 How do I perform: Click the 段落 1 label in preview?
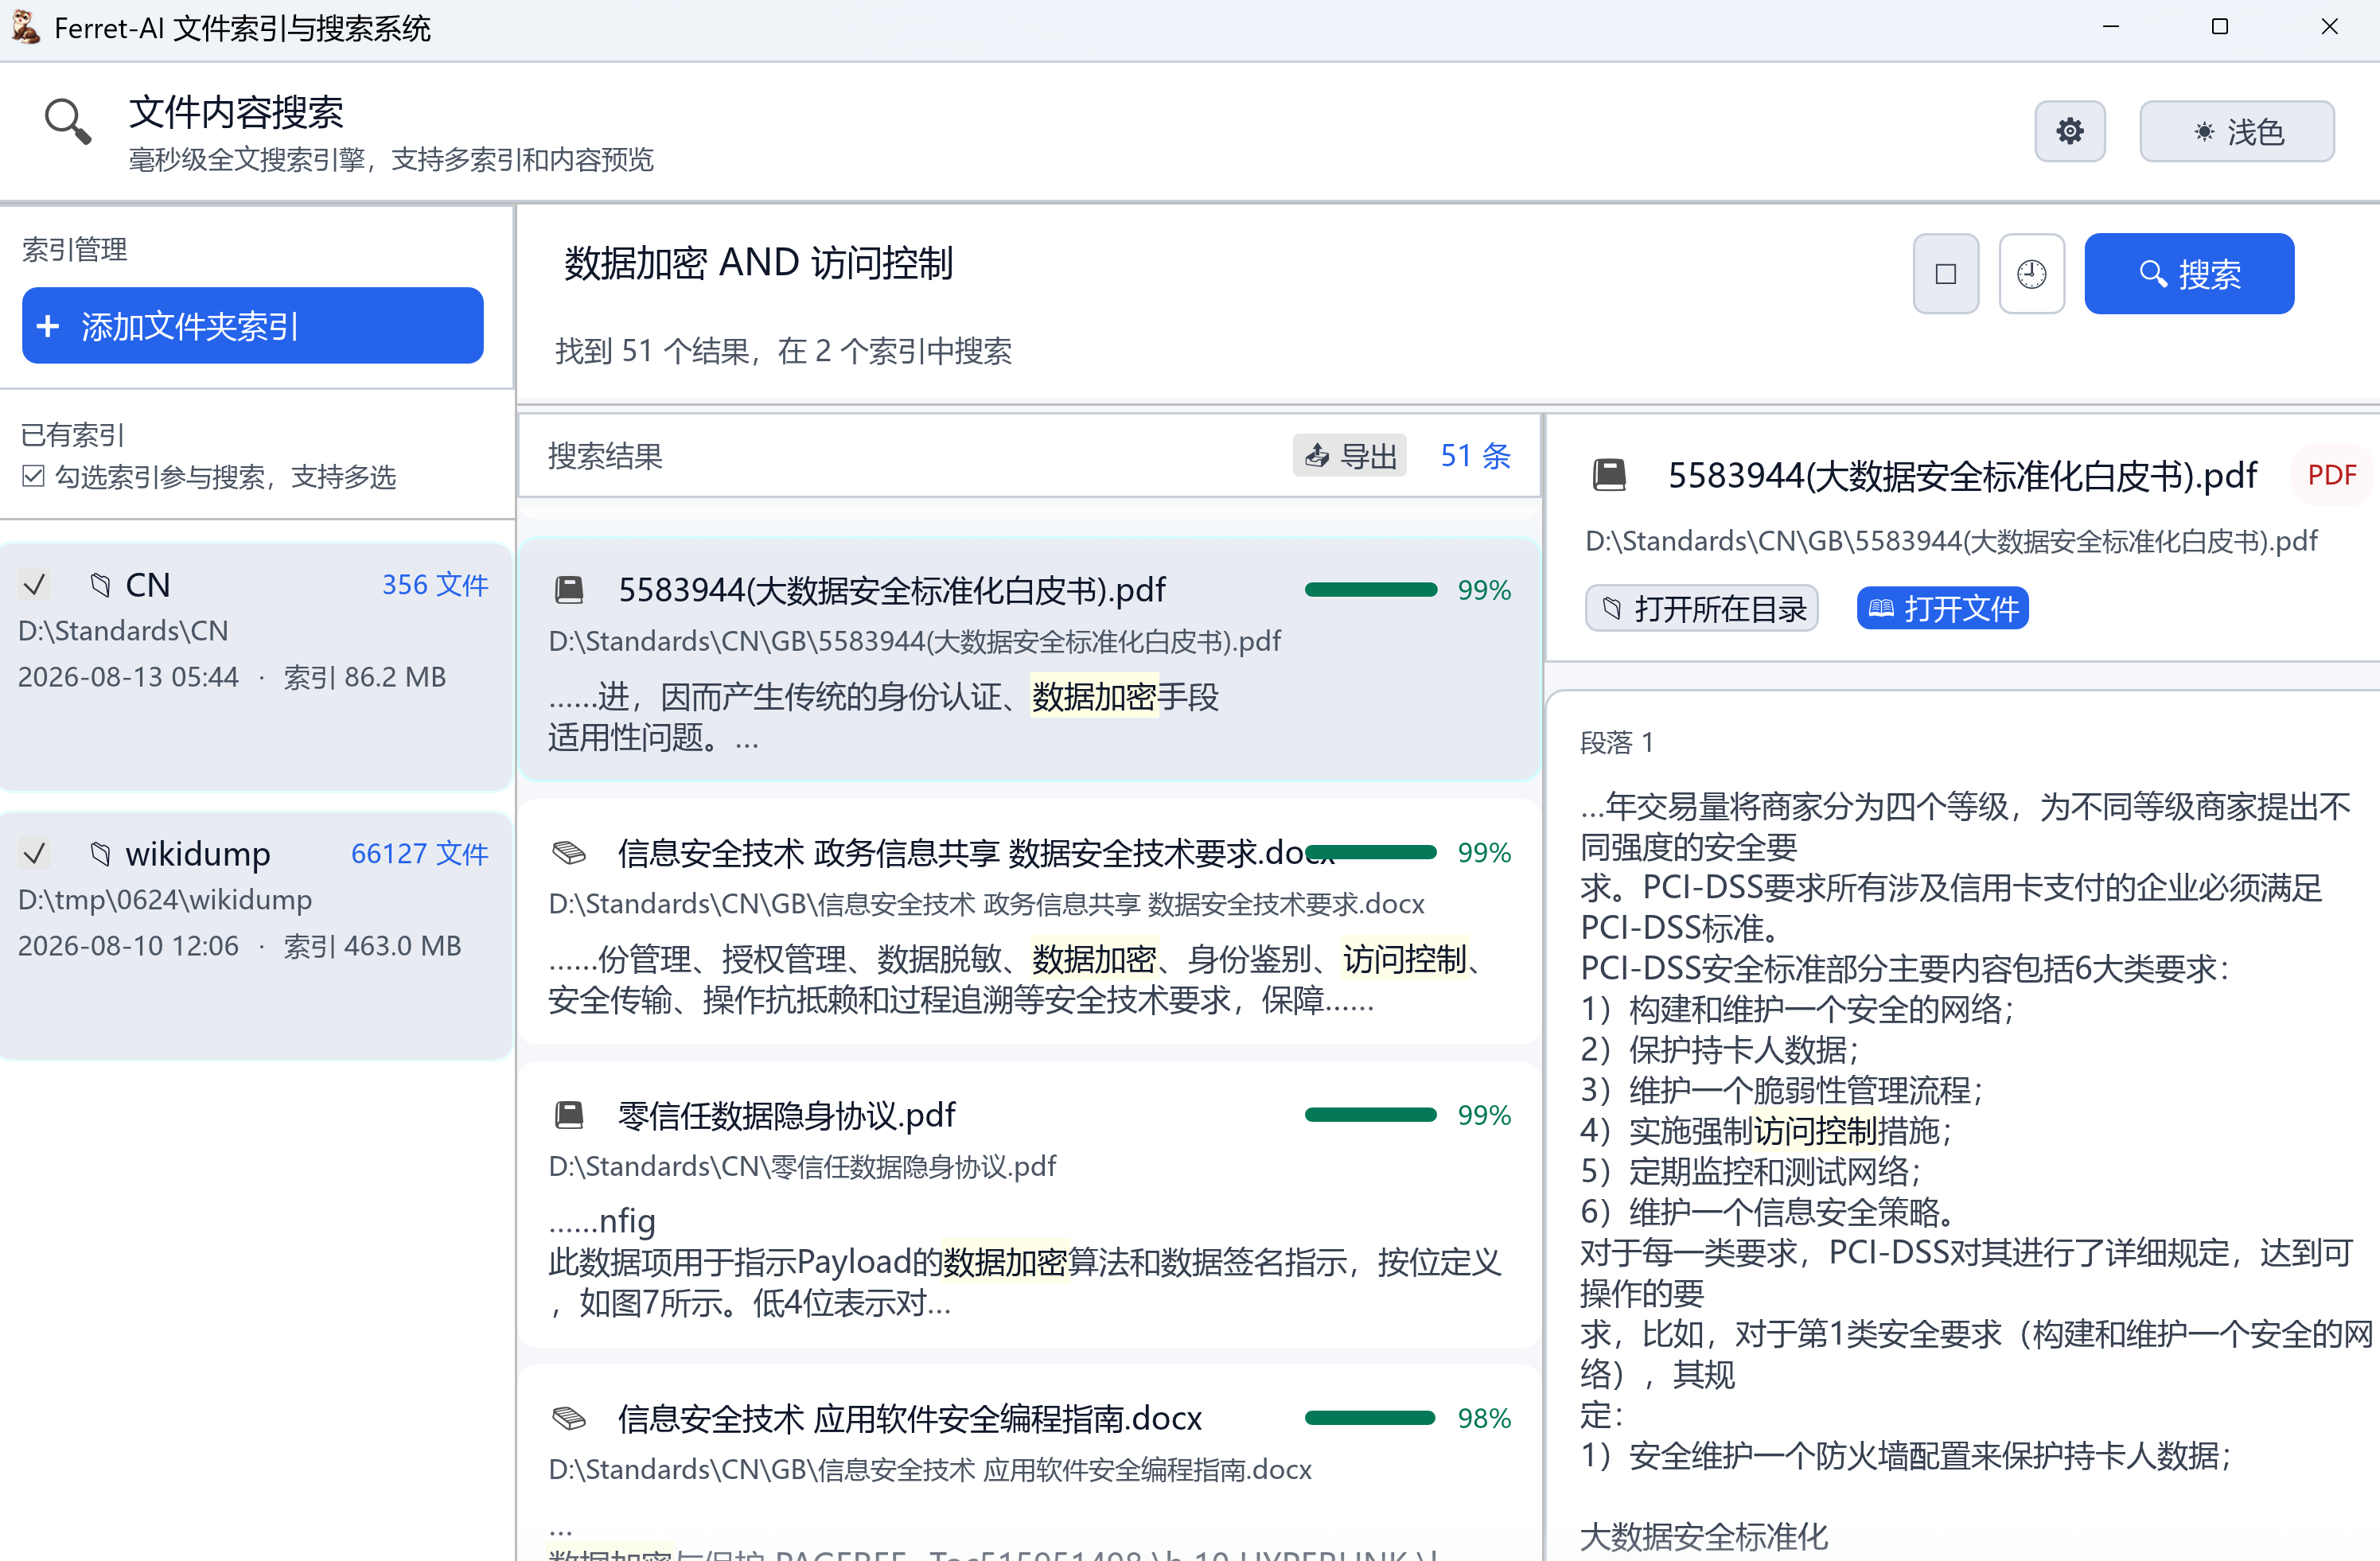1617,742
